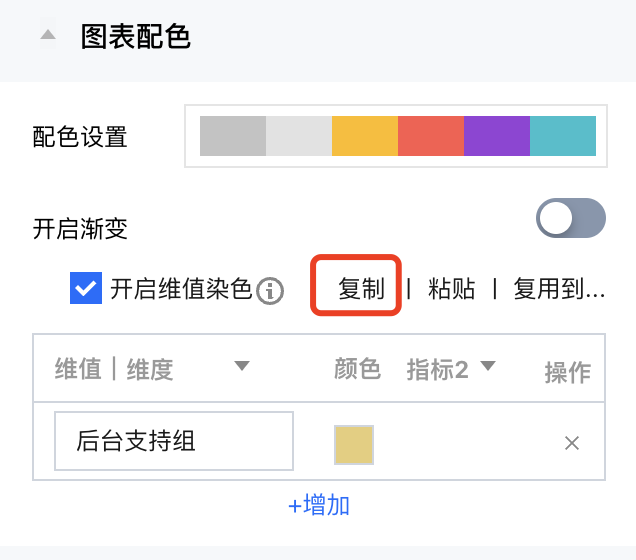Click the 后台支持组 input field
Screen dimensions: 636x560
174,441
